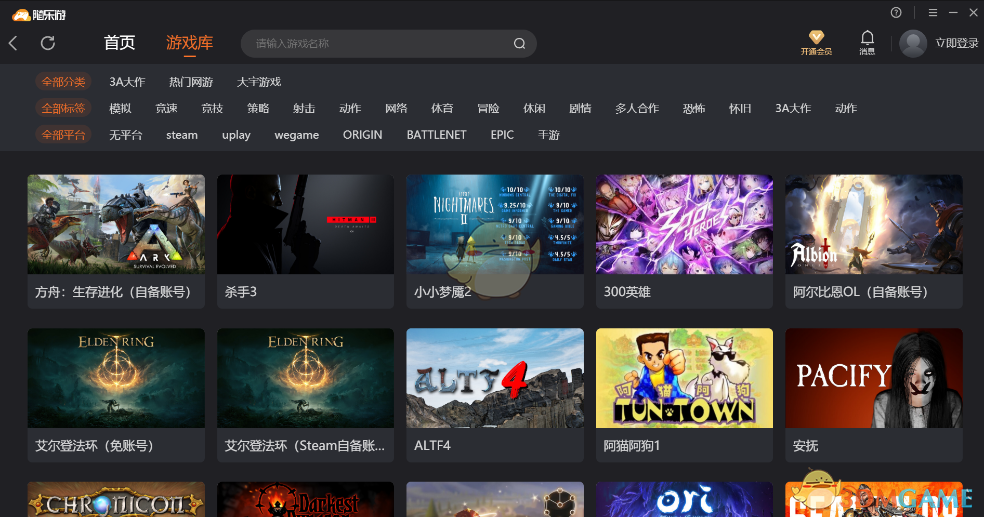Filter by ORIGIN platform

[362, 135]
